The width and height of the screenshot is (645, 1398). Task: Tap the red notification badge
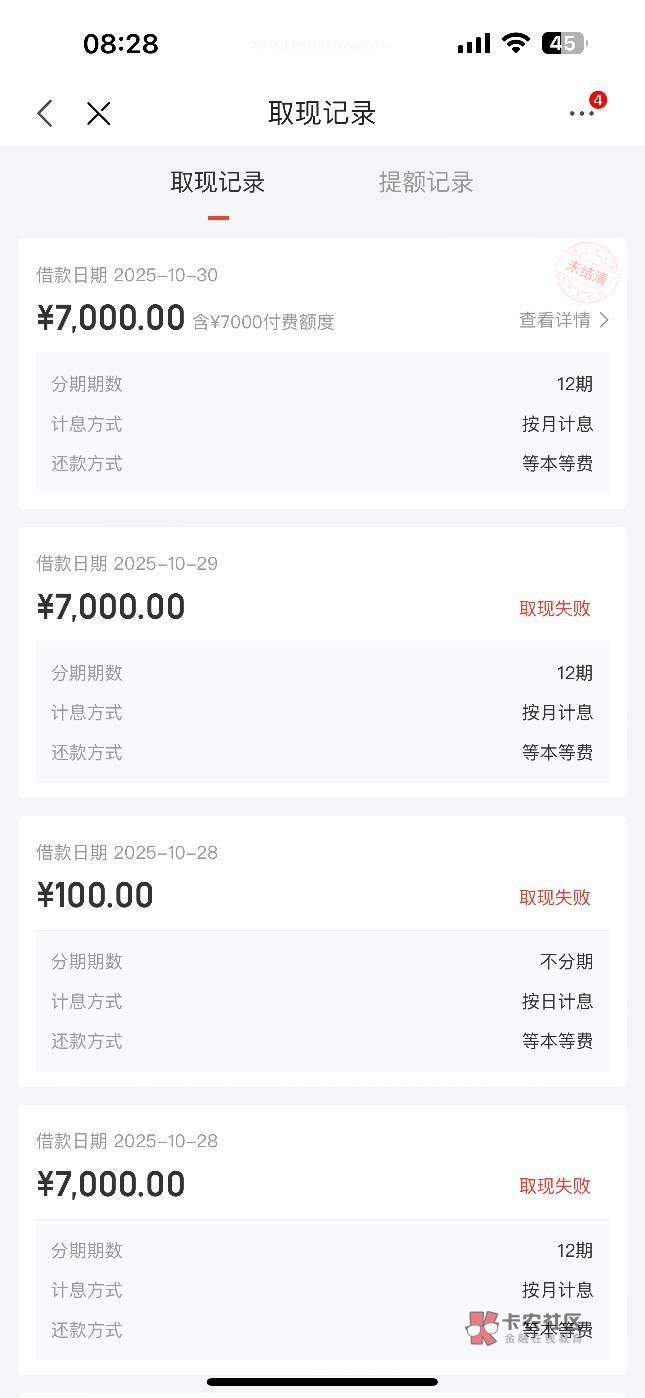point(598,100)
